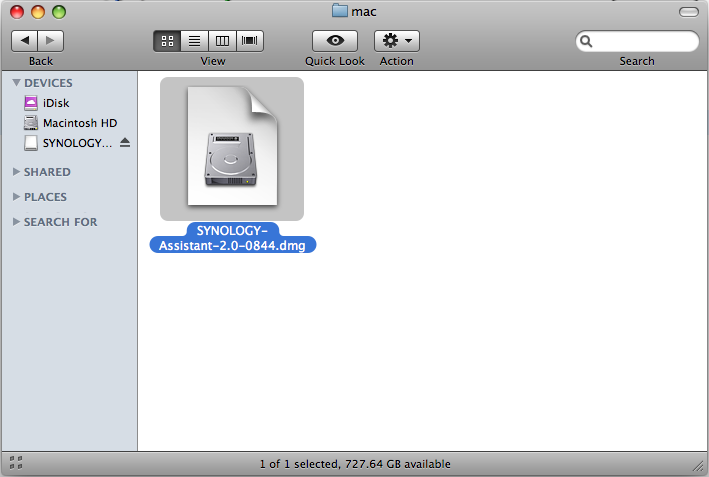Click the SYNOLOGY-Assistant-2.0-0844.dmg file name
The height and width of the screenshot is (477, 709).
click(x=232, y=238)
